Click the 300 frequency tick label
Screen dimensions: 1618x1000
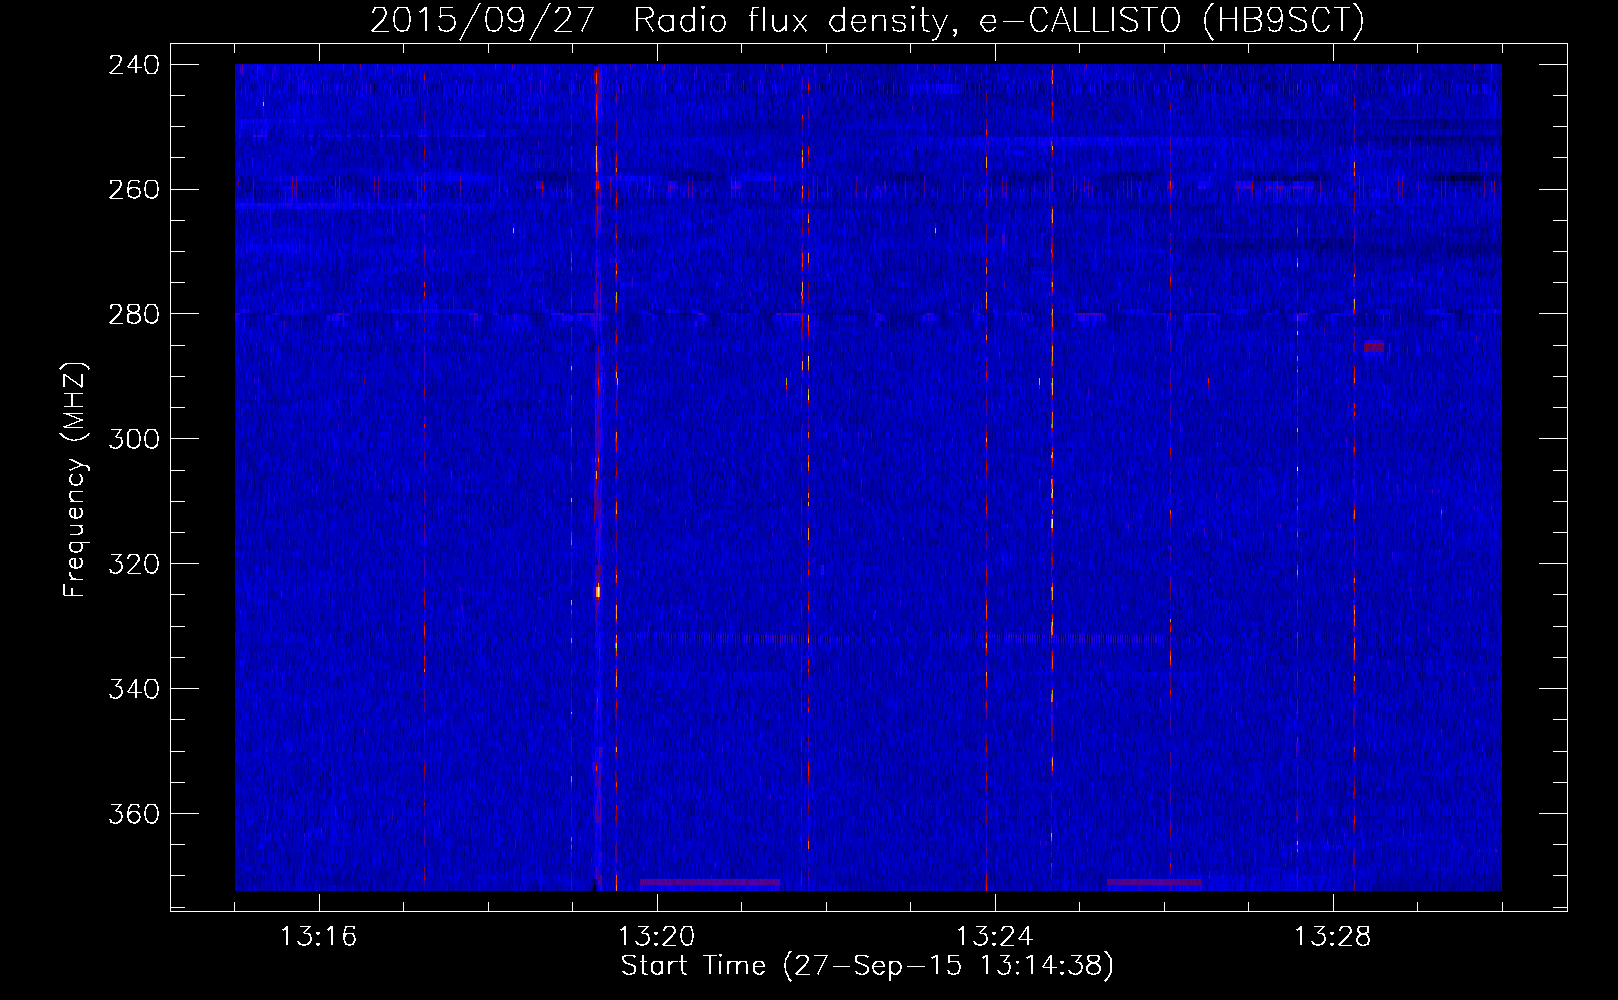[134, 440]
